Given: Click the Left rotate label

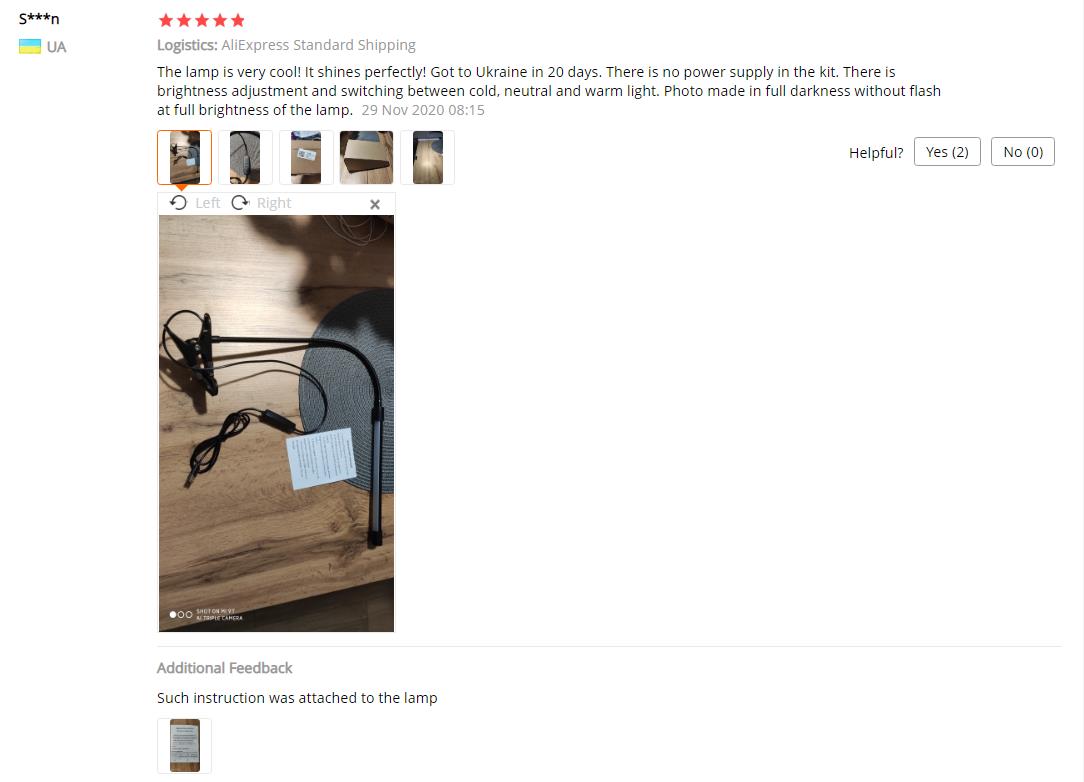Looking at the screenshot, I should click(207, 203).
